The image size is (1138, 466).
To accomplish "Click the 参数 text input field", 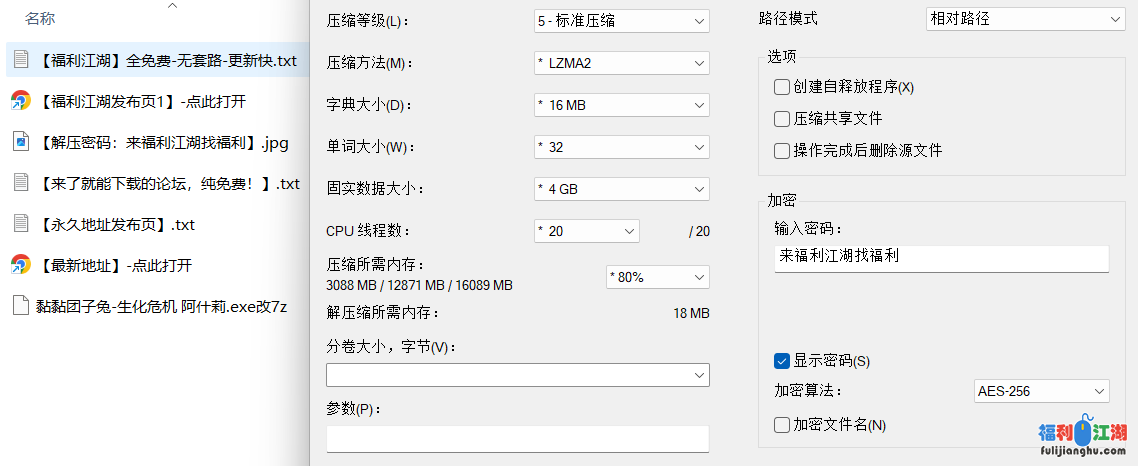I will tap(517, 438).
